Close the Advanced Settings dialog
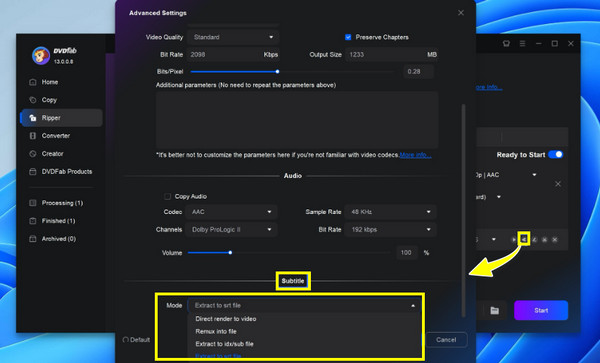Viewport: 600px width, 363px height. (x=461, y=13)
